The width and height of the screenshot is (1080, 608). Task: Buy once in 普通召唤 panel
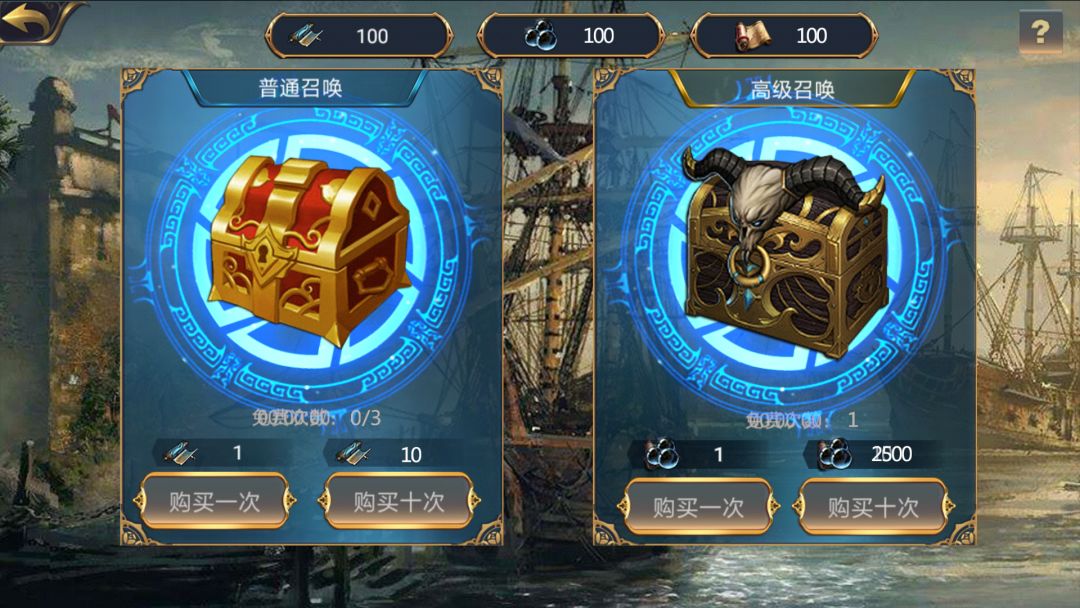[x=214, y=501]
